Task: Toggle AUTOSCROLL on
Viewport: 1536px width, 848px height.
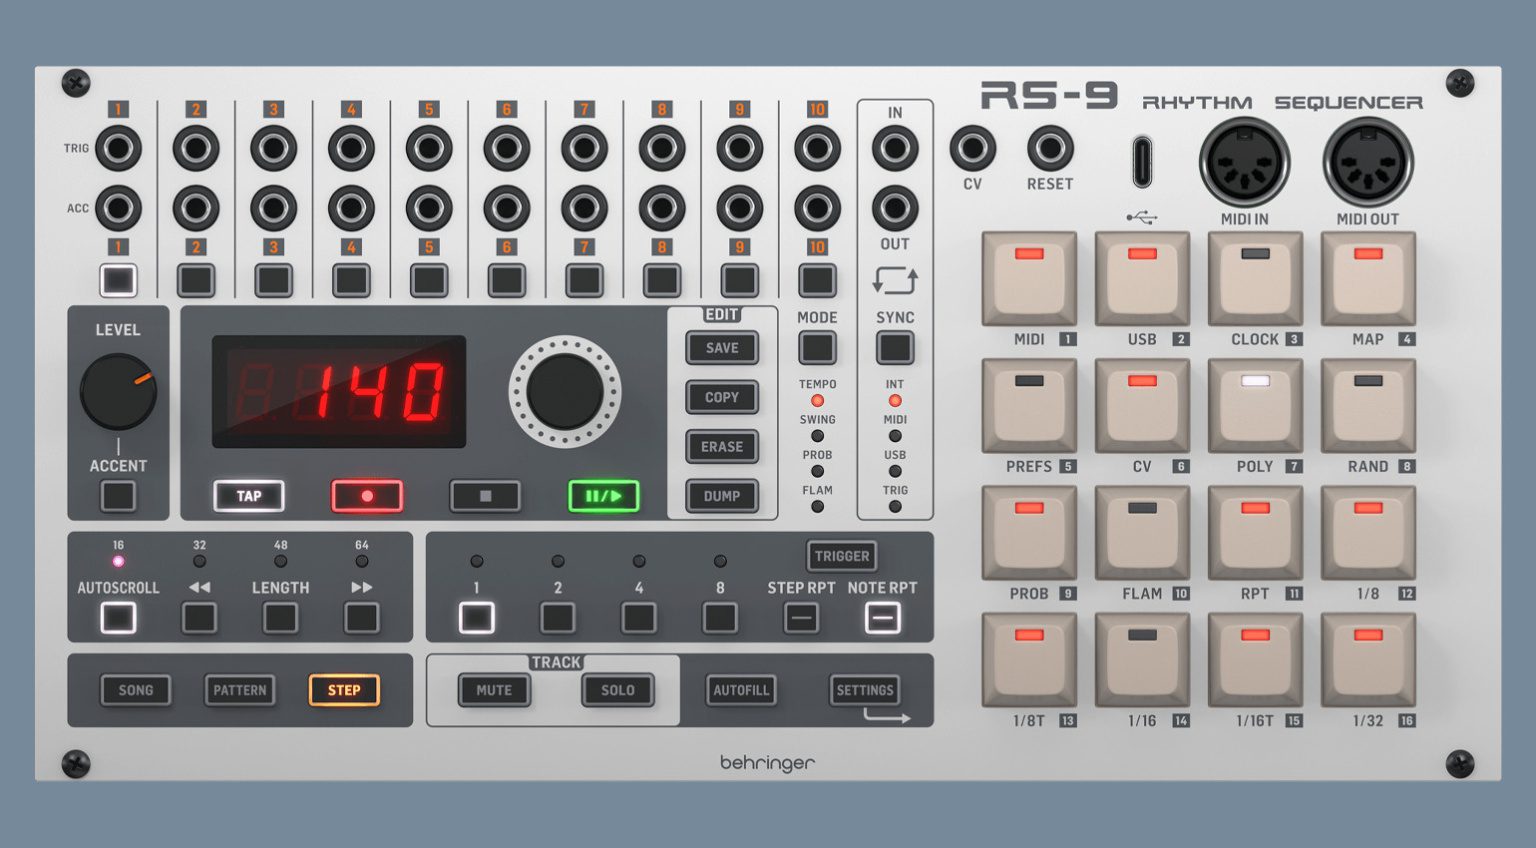Action: [x=117, y=617]
